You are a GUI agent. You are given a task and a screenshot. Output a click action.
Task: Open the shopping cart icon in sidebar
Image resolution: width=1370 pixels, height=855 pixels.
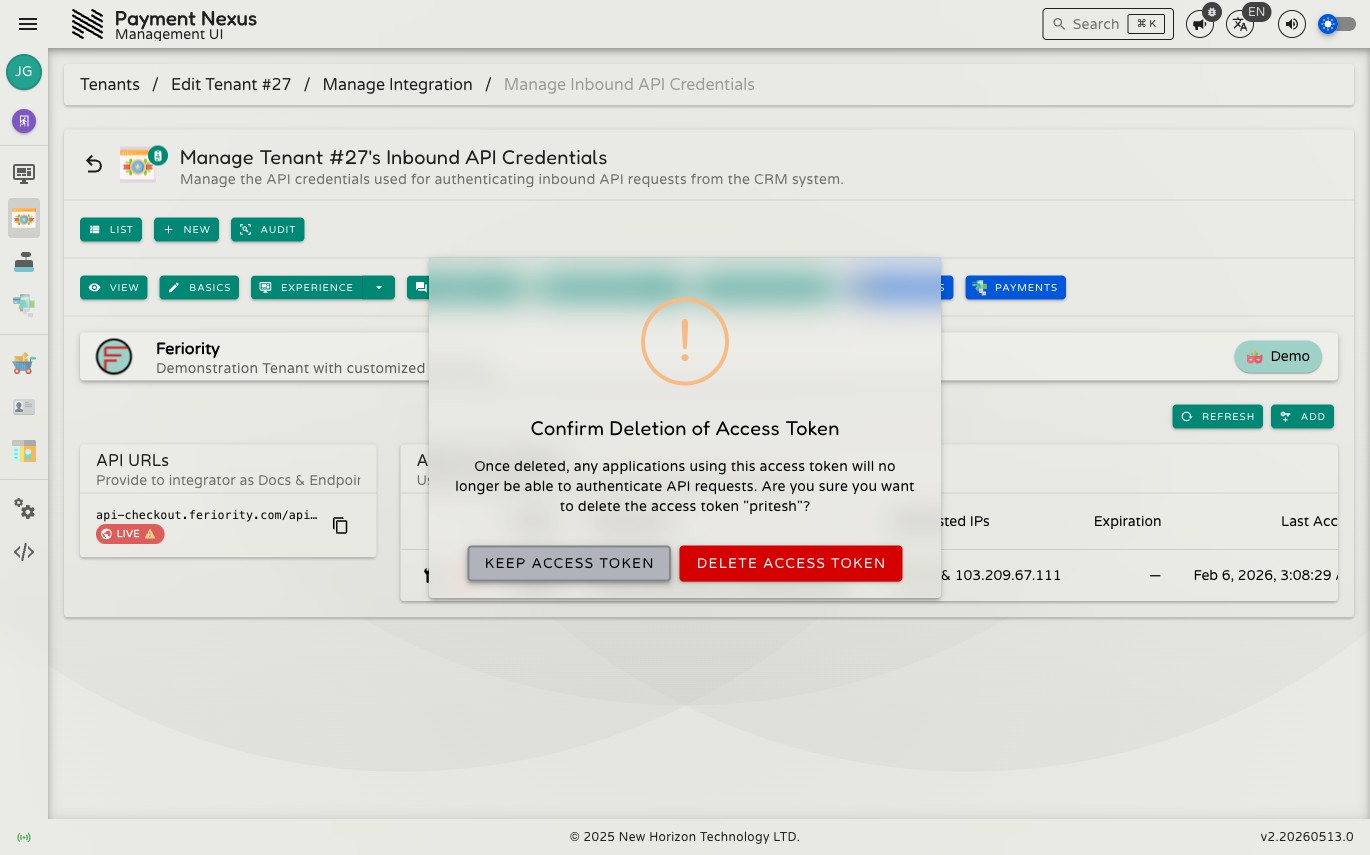pyautogui.click(x=24, y=364)
